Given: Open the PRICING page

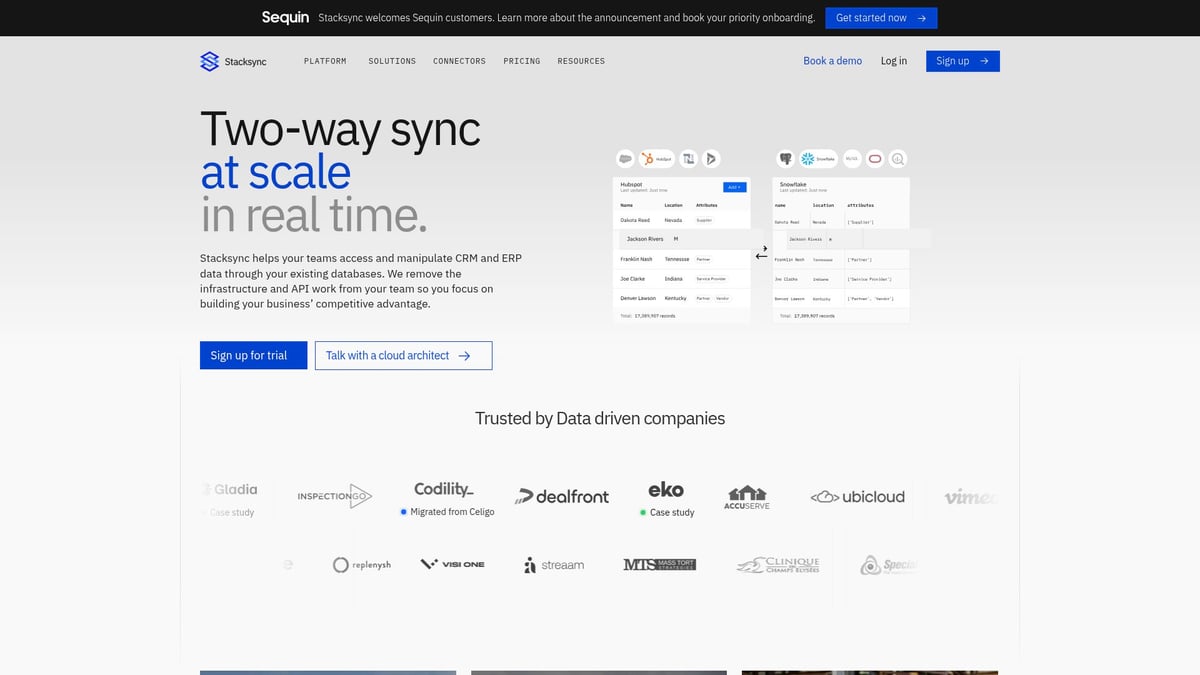Looking at the screenshot, I should [521, 61].
